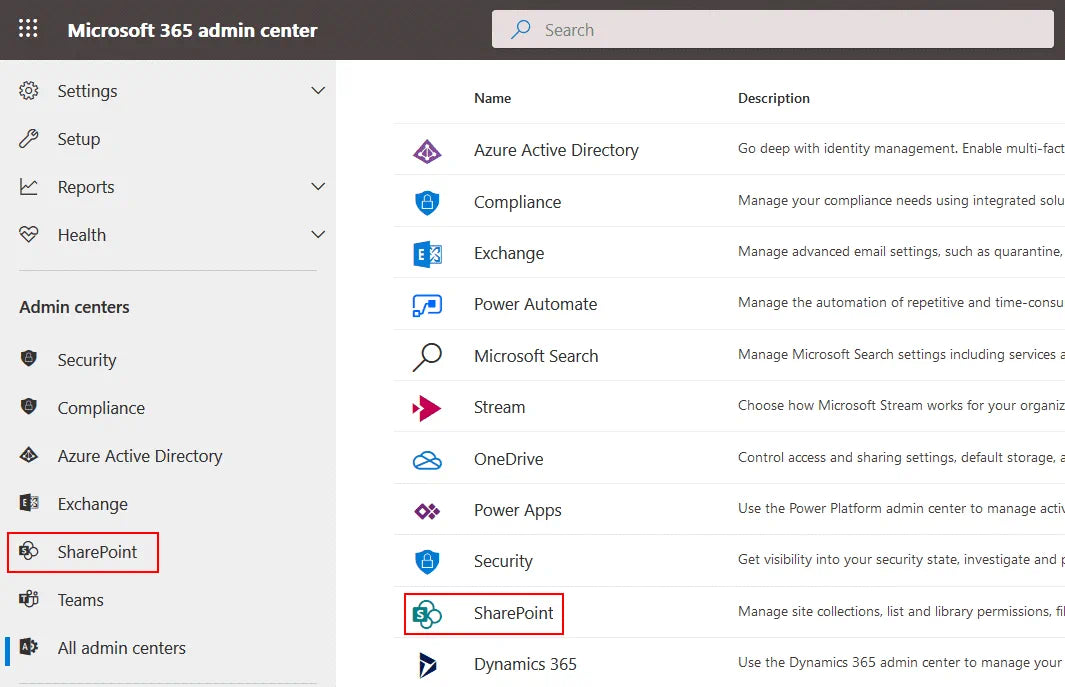The height and width of the screenshot is (687, 1065).
Task: Click the OneDrive cloud icon
Action: (427, 460)
